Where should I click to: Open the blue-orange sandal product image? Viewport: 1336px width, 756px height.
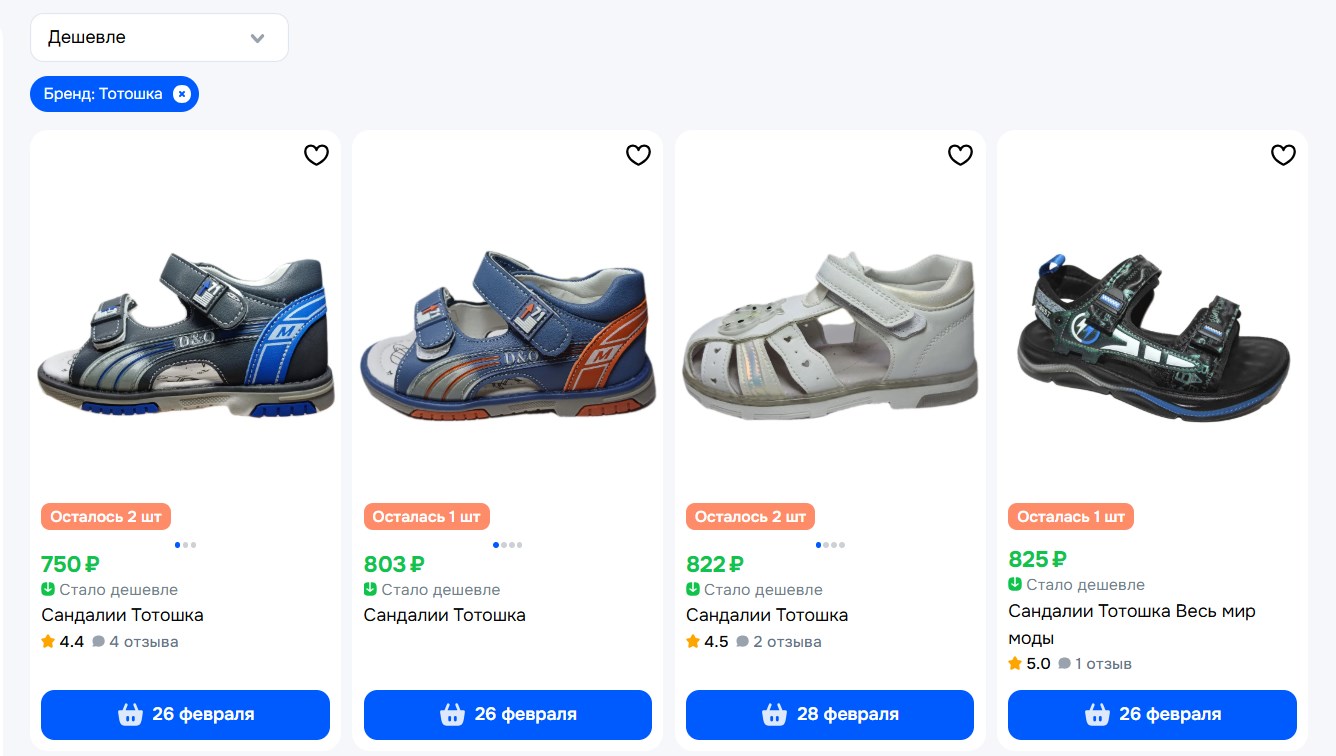[x=507, y=335]
